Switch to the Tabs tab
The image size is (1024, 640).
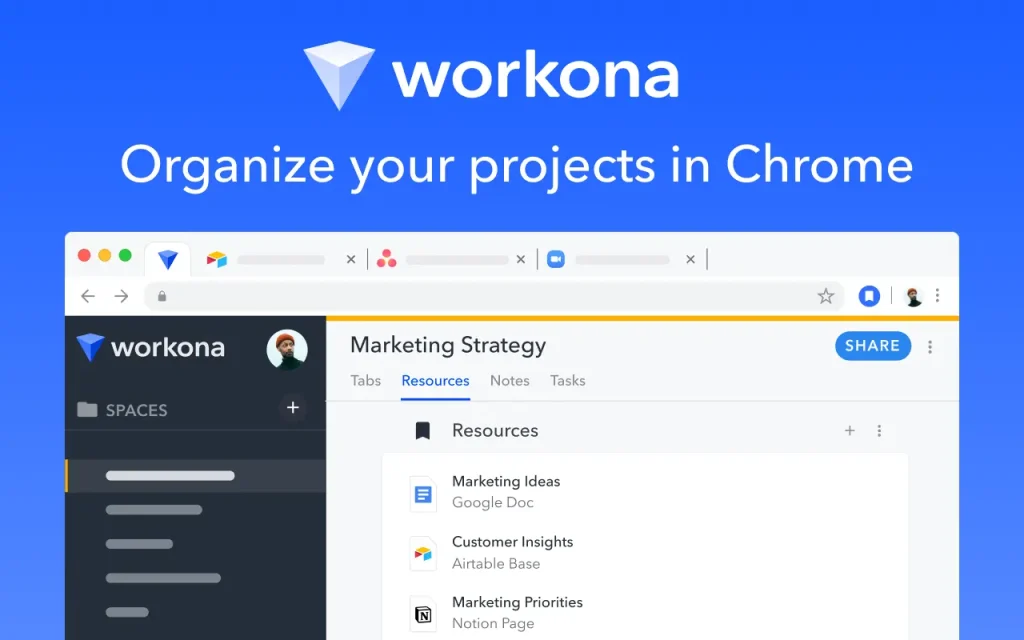coord(365,381)
